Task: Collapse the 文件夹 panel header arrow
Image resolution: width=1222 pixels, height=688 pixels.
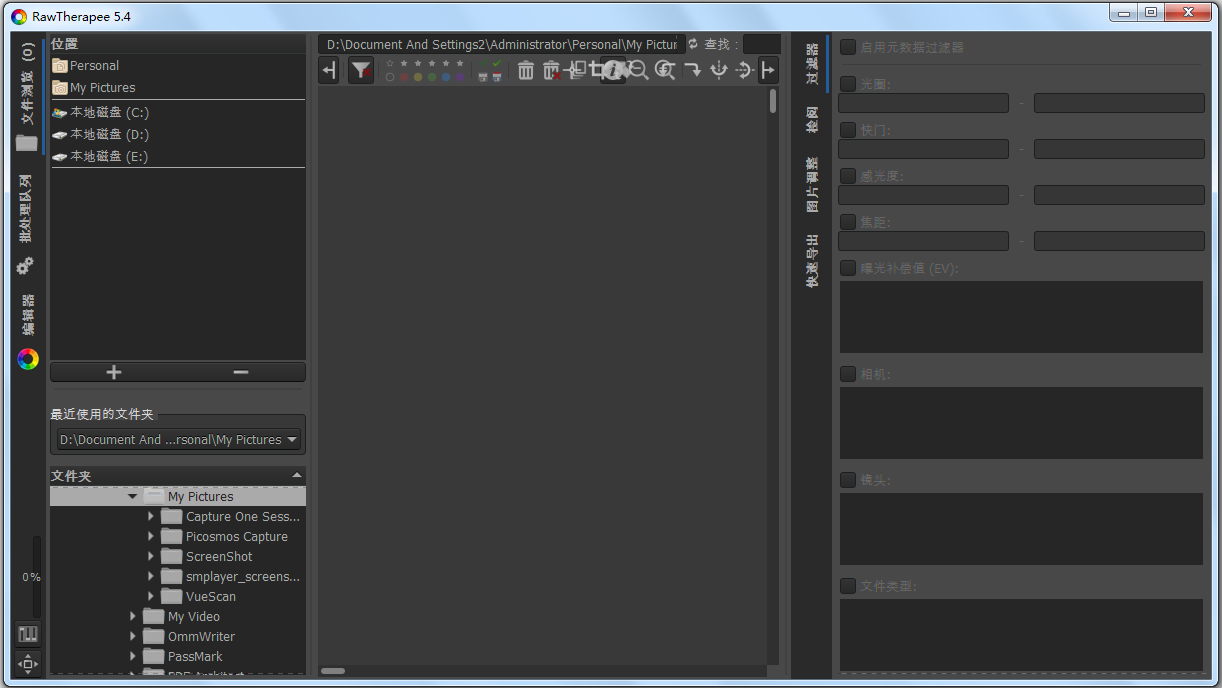Action: 296,476
